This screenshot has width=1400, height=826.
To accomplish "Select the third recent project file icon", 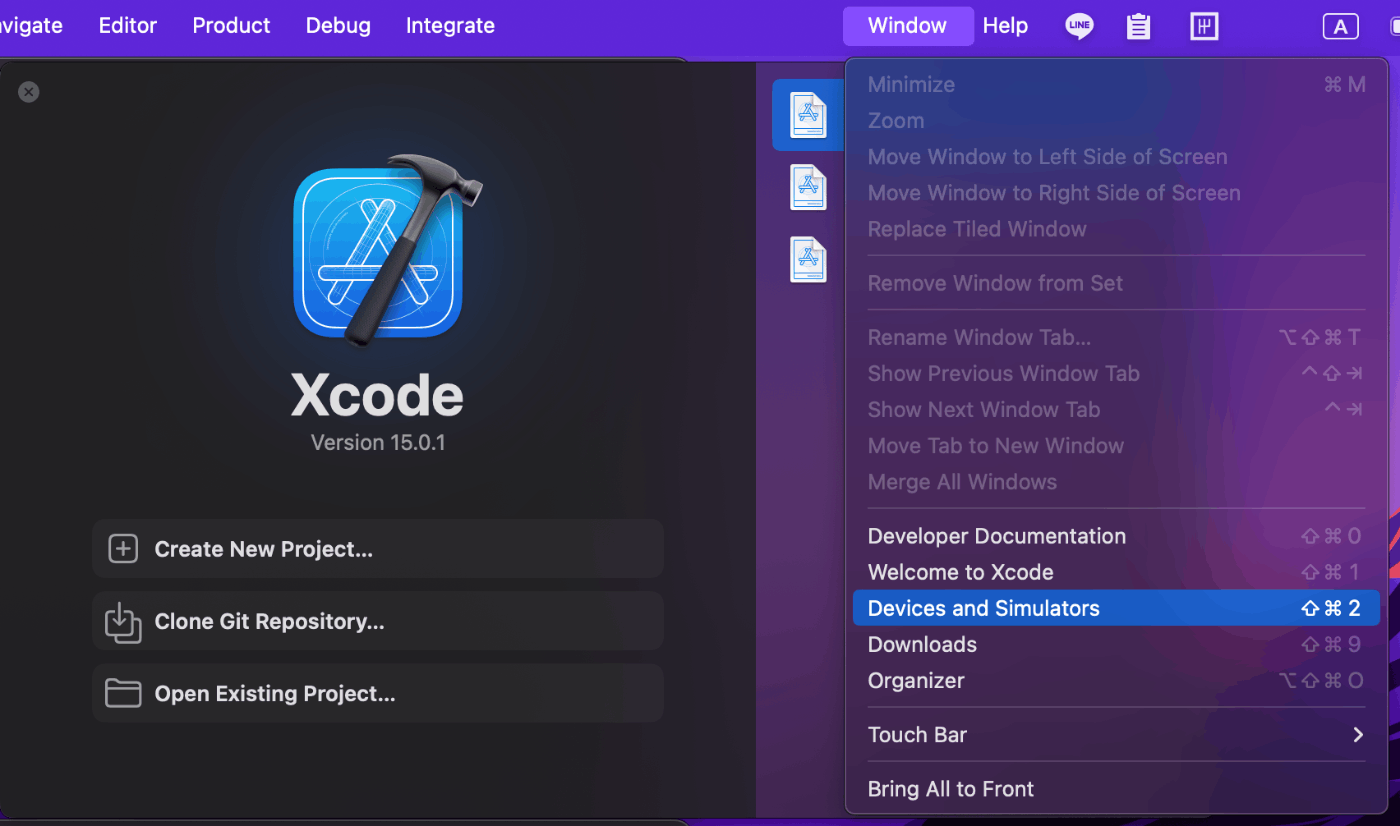I will coord(808,259).
